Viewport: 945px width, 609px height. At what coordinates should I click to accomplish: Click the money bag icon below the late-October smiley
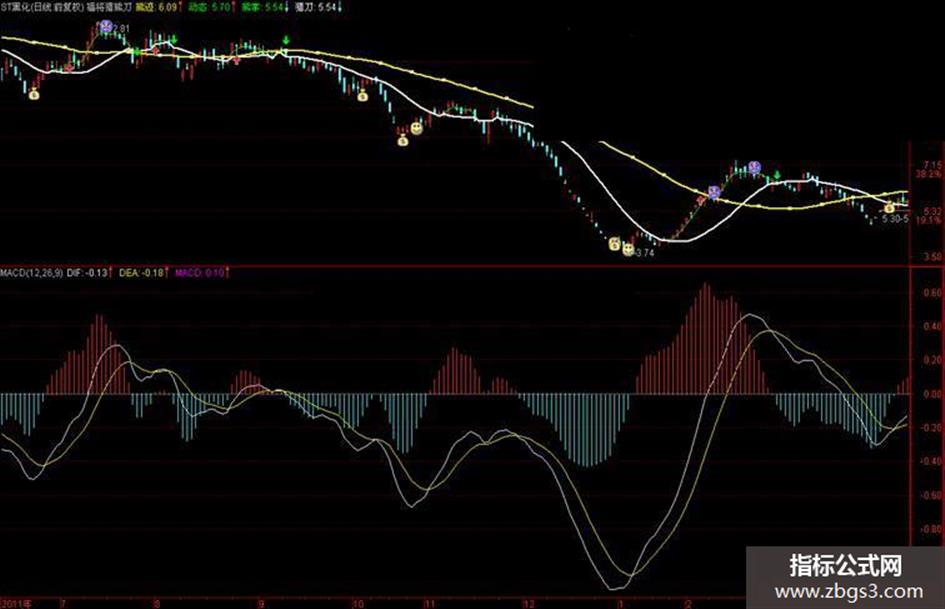(403, 140)
